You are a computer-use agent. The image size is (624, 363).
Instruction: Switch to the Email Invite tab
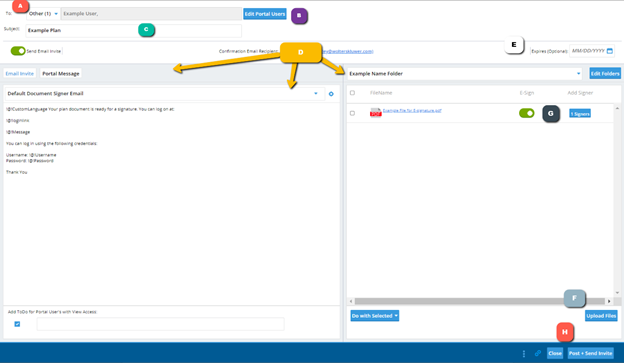coord(20,74)
